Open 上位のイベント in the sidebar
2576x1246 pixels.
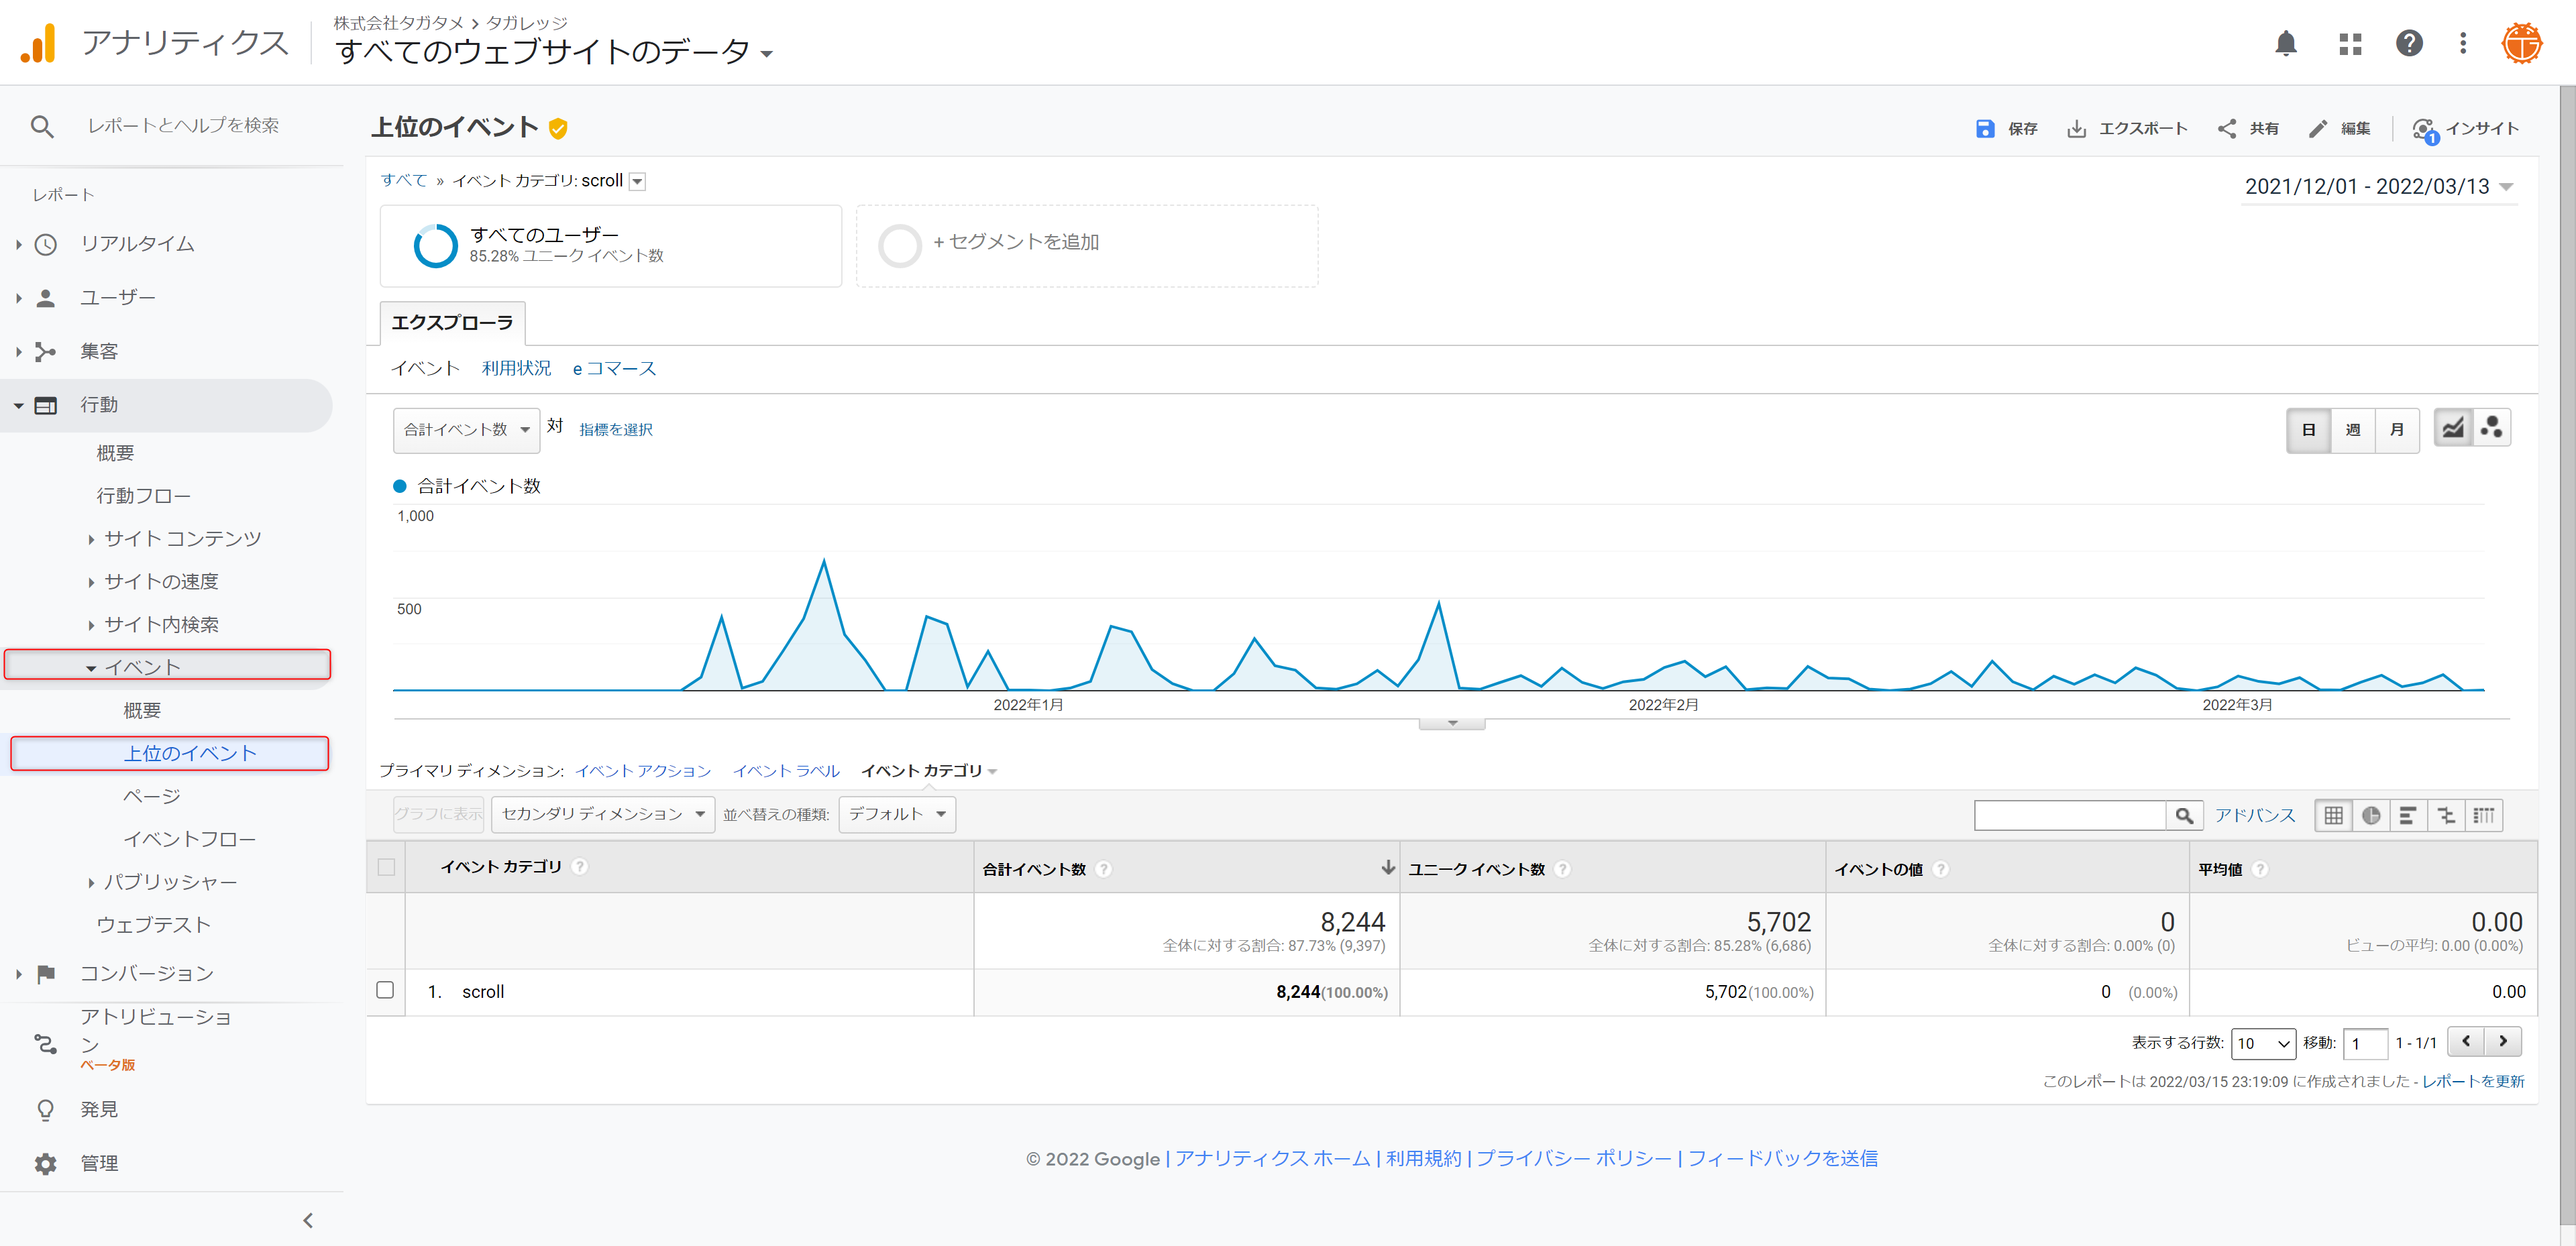pos(190,753)
